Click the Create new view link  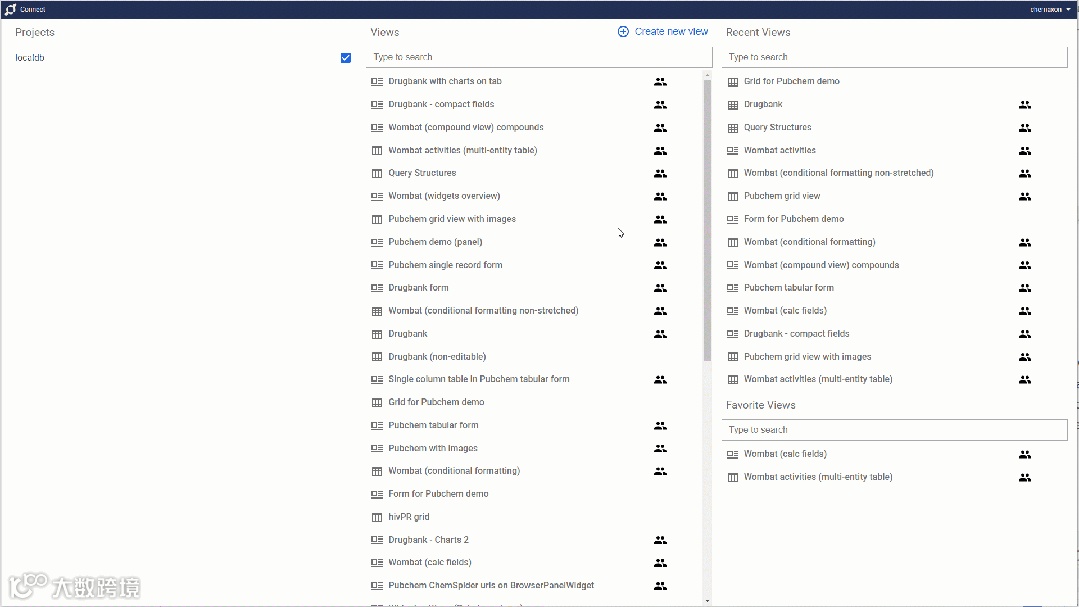671,32
